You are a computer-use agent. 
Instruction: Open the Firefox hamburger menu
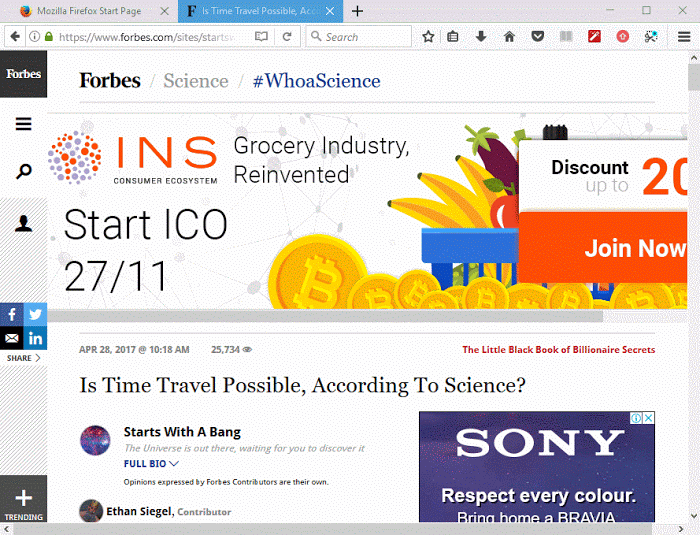pos(684,37)
